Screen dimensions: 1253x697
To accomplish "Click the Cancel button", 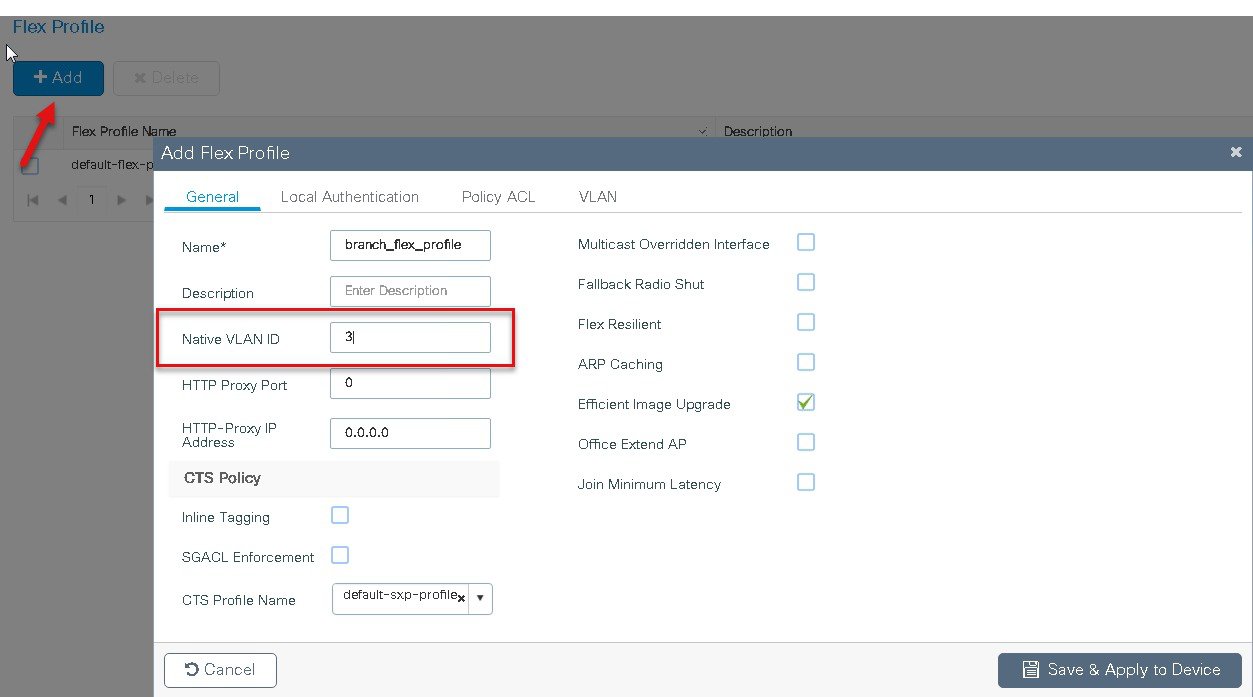I will pyautogui.click(x=220, y=670).
